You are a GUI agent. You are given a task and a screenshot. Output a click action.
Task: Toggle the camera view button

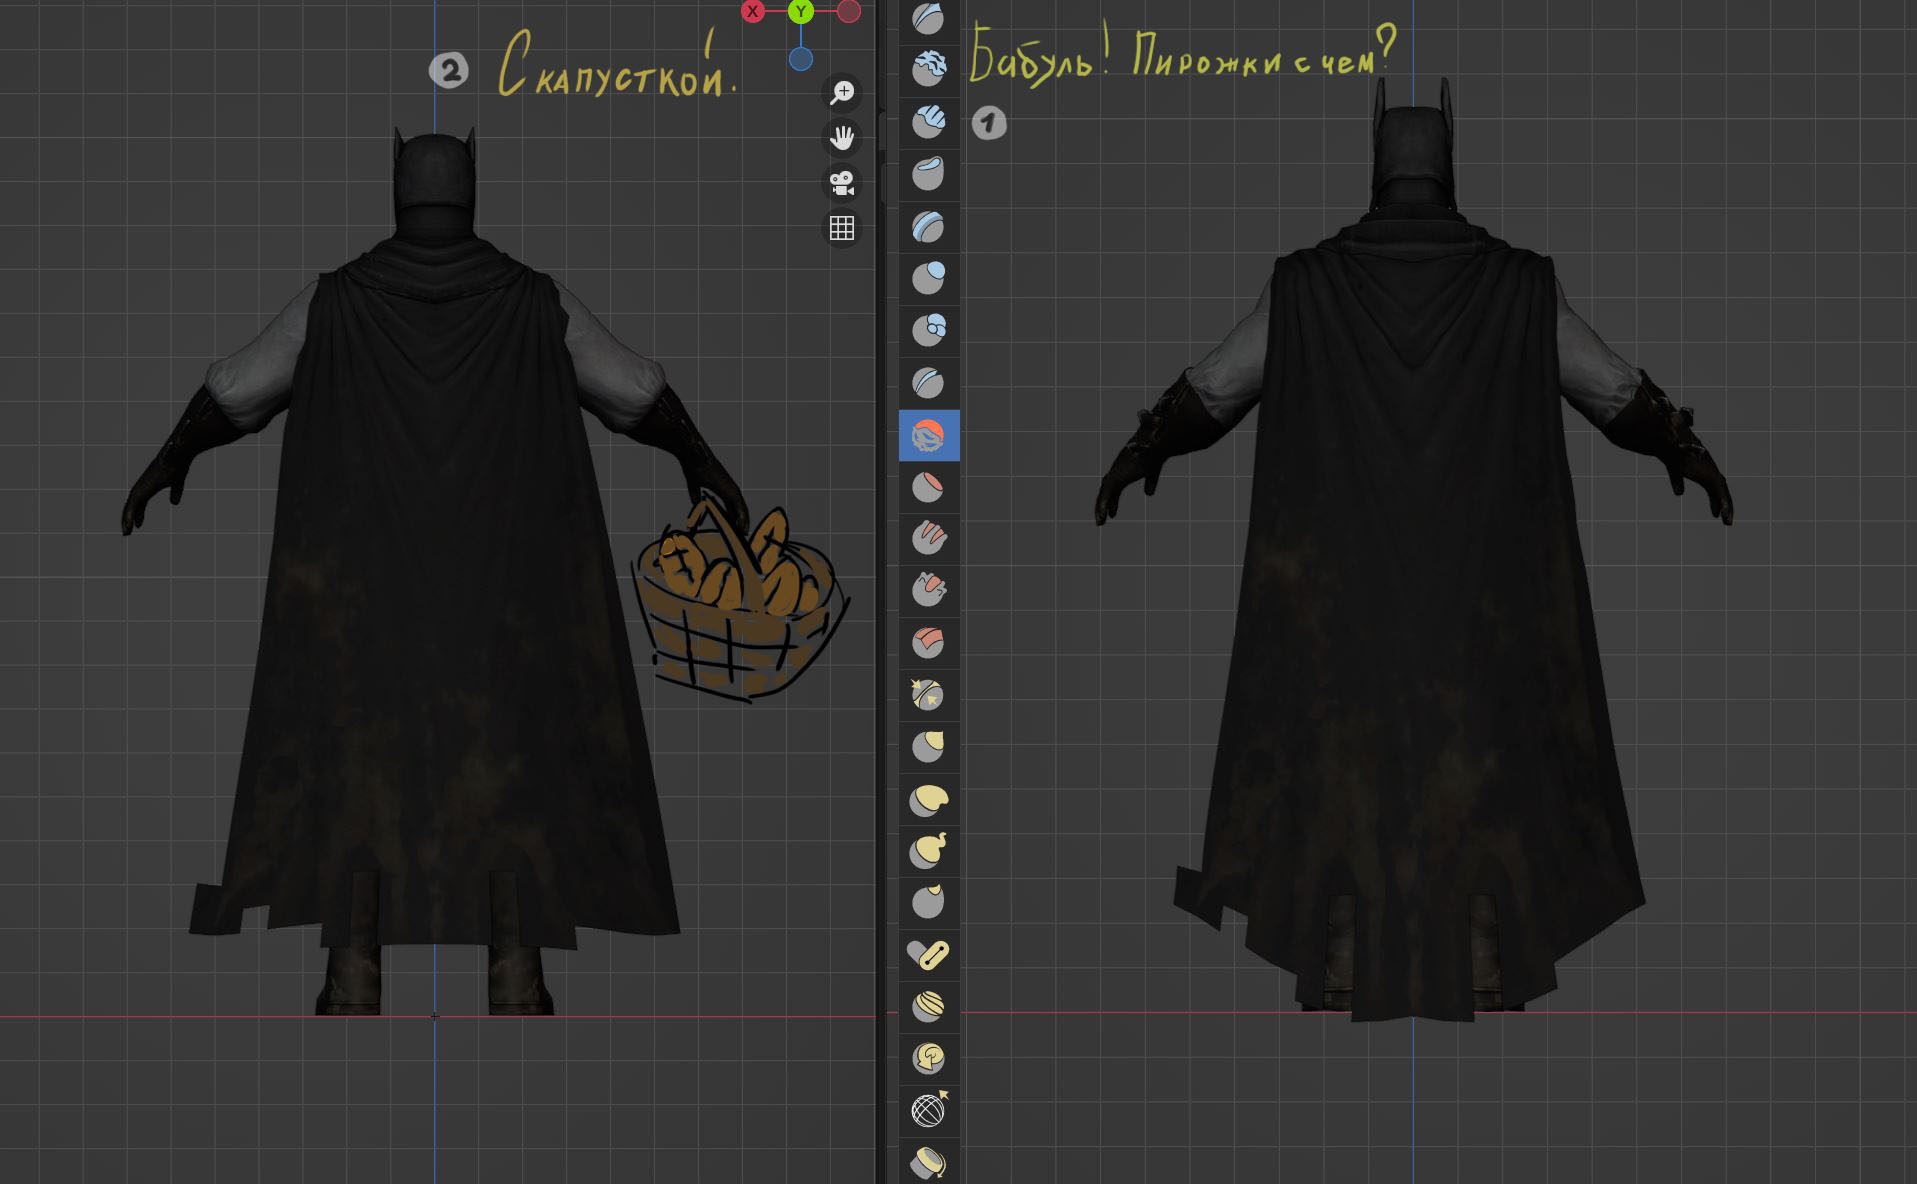[x=842, y=183]
